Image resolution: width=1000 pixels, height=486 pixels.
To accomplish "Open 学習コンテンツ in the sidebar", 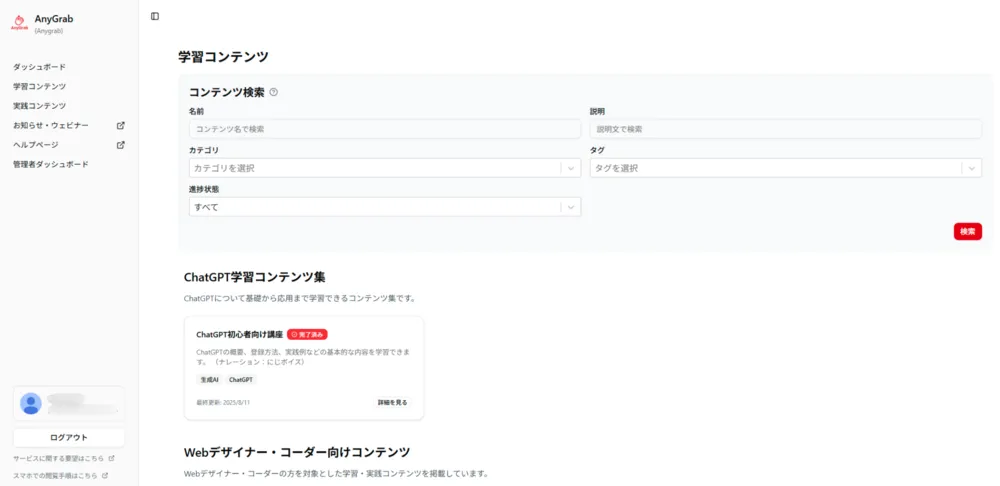I will [40, 86].
